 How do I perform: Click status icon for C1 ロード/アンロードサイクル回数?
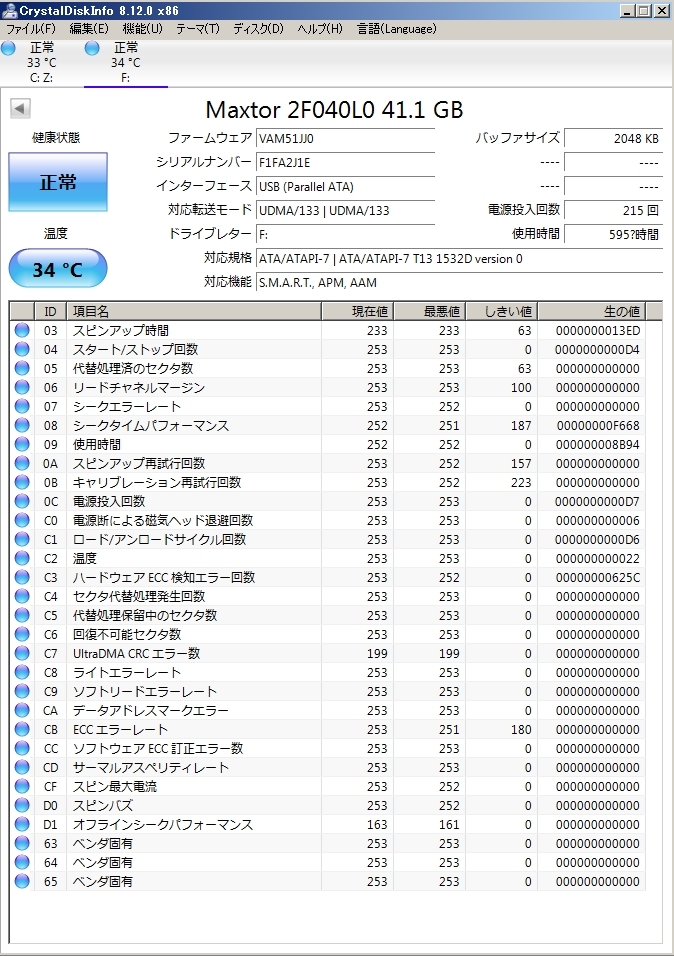(x=22, y=540)
